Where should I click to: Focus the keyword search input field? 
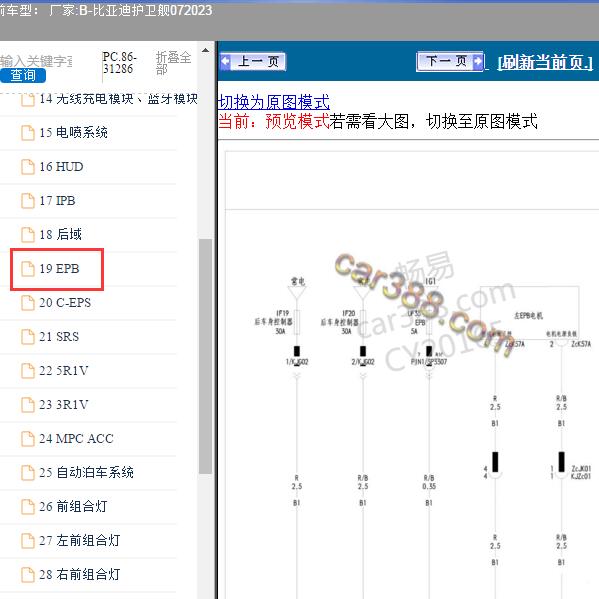[x=36, y=61]
